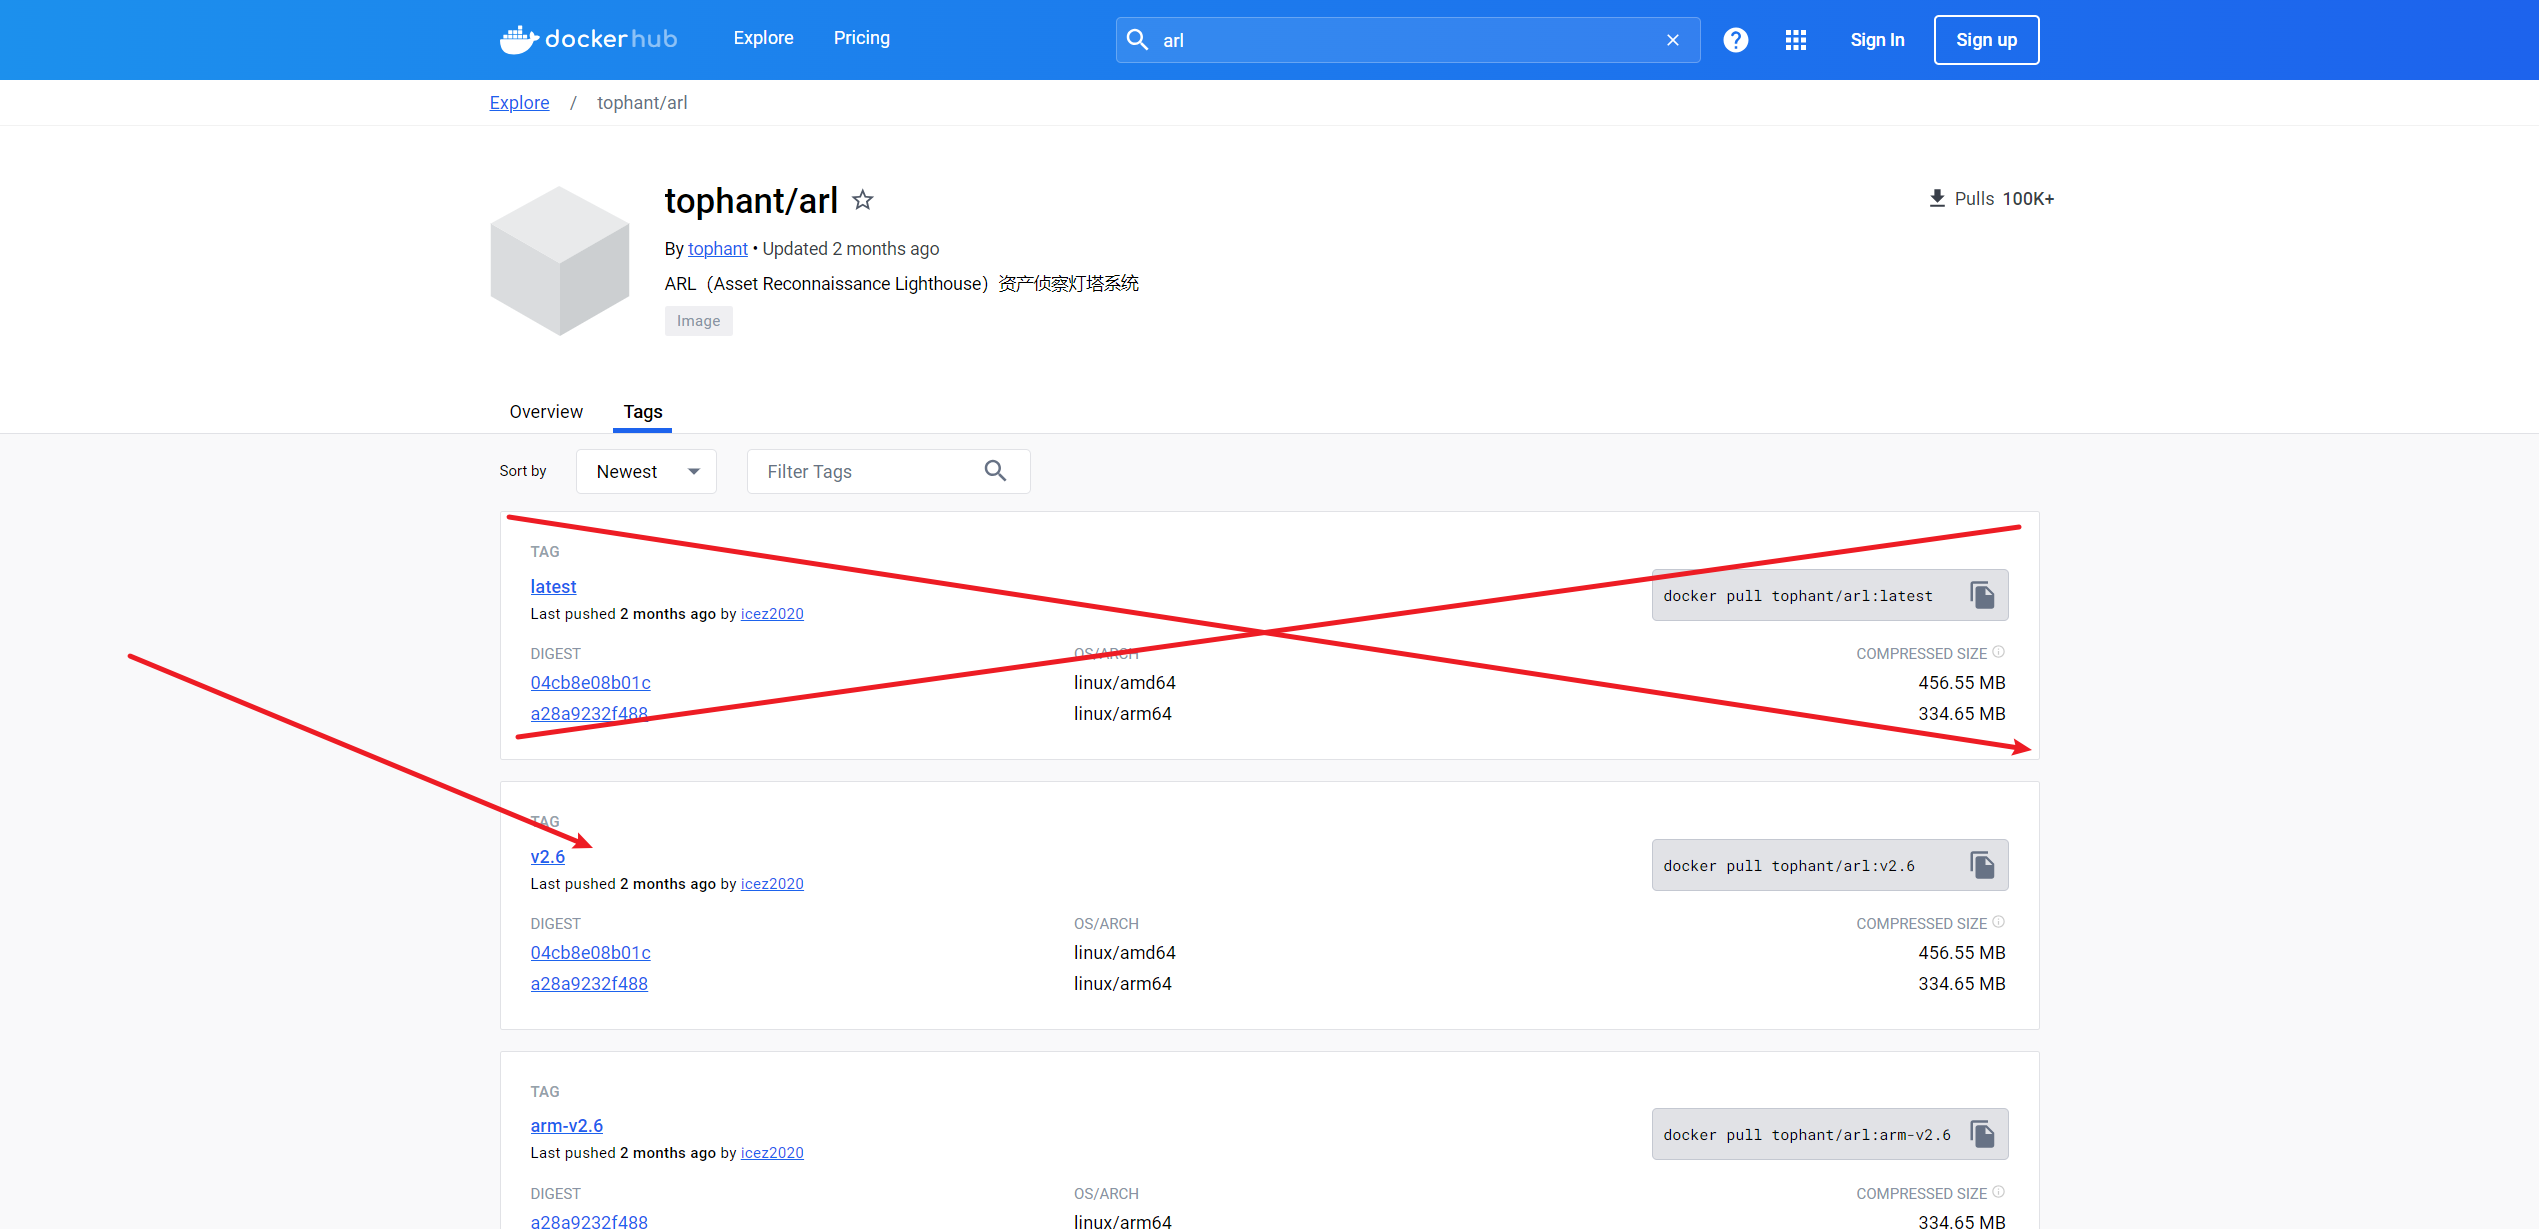2539x1229 pixels.
Task: Click the Docker Hub logo
Action: pos(588,39)
